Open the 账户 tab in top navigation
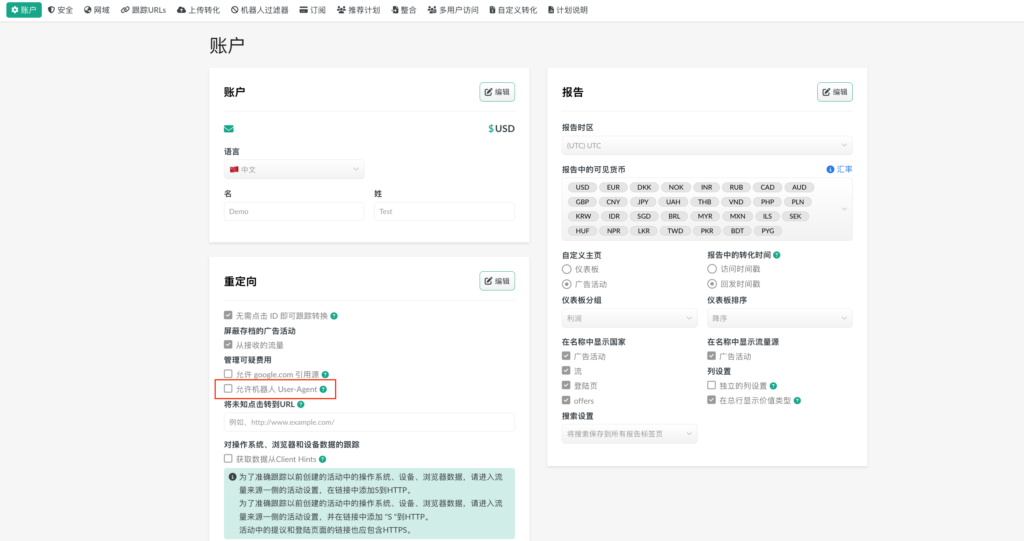The width and height of the screenshot is (1024, 541). tap(24, 10)
